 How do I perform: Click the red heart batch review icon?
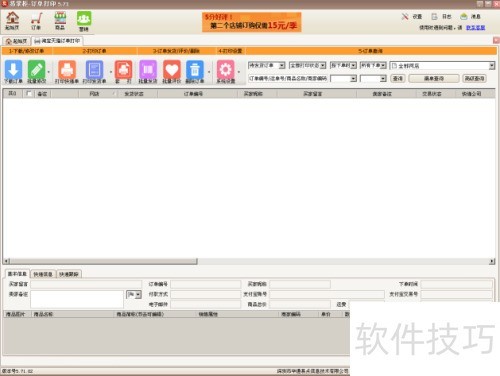172,71
